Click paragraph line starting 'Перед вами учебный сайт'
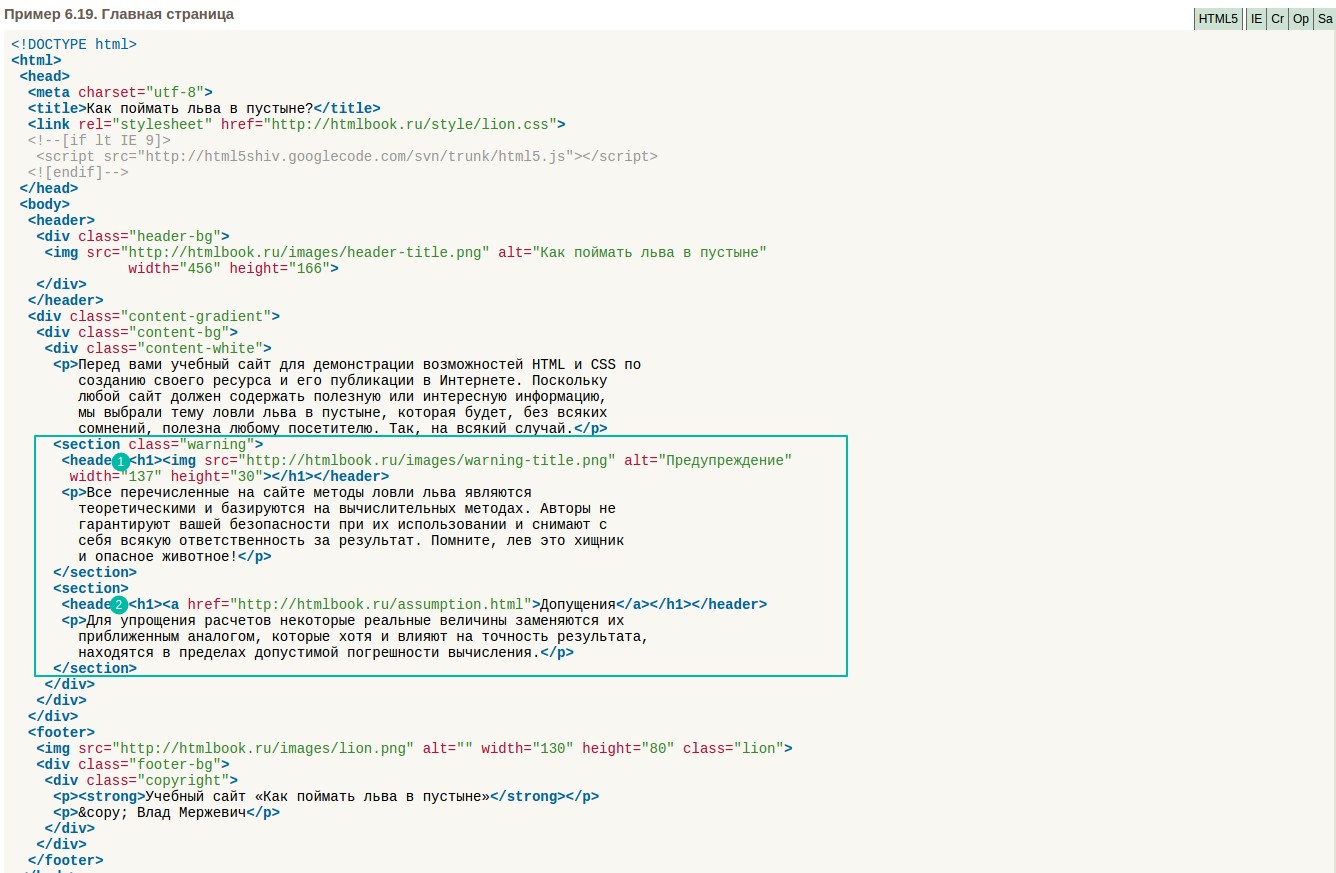The image size is (1336, 873). tap(347, 364)
